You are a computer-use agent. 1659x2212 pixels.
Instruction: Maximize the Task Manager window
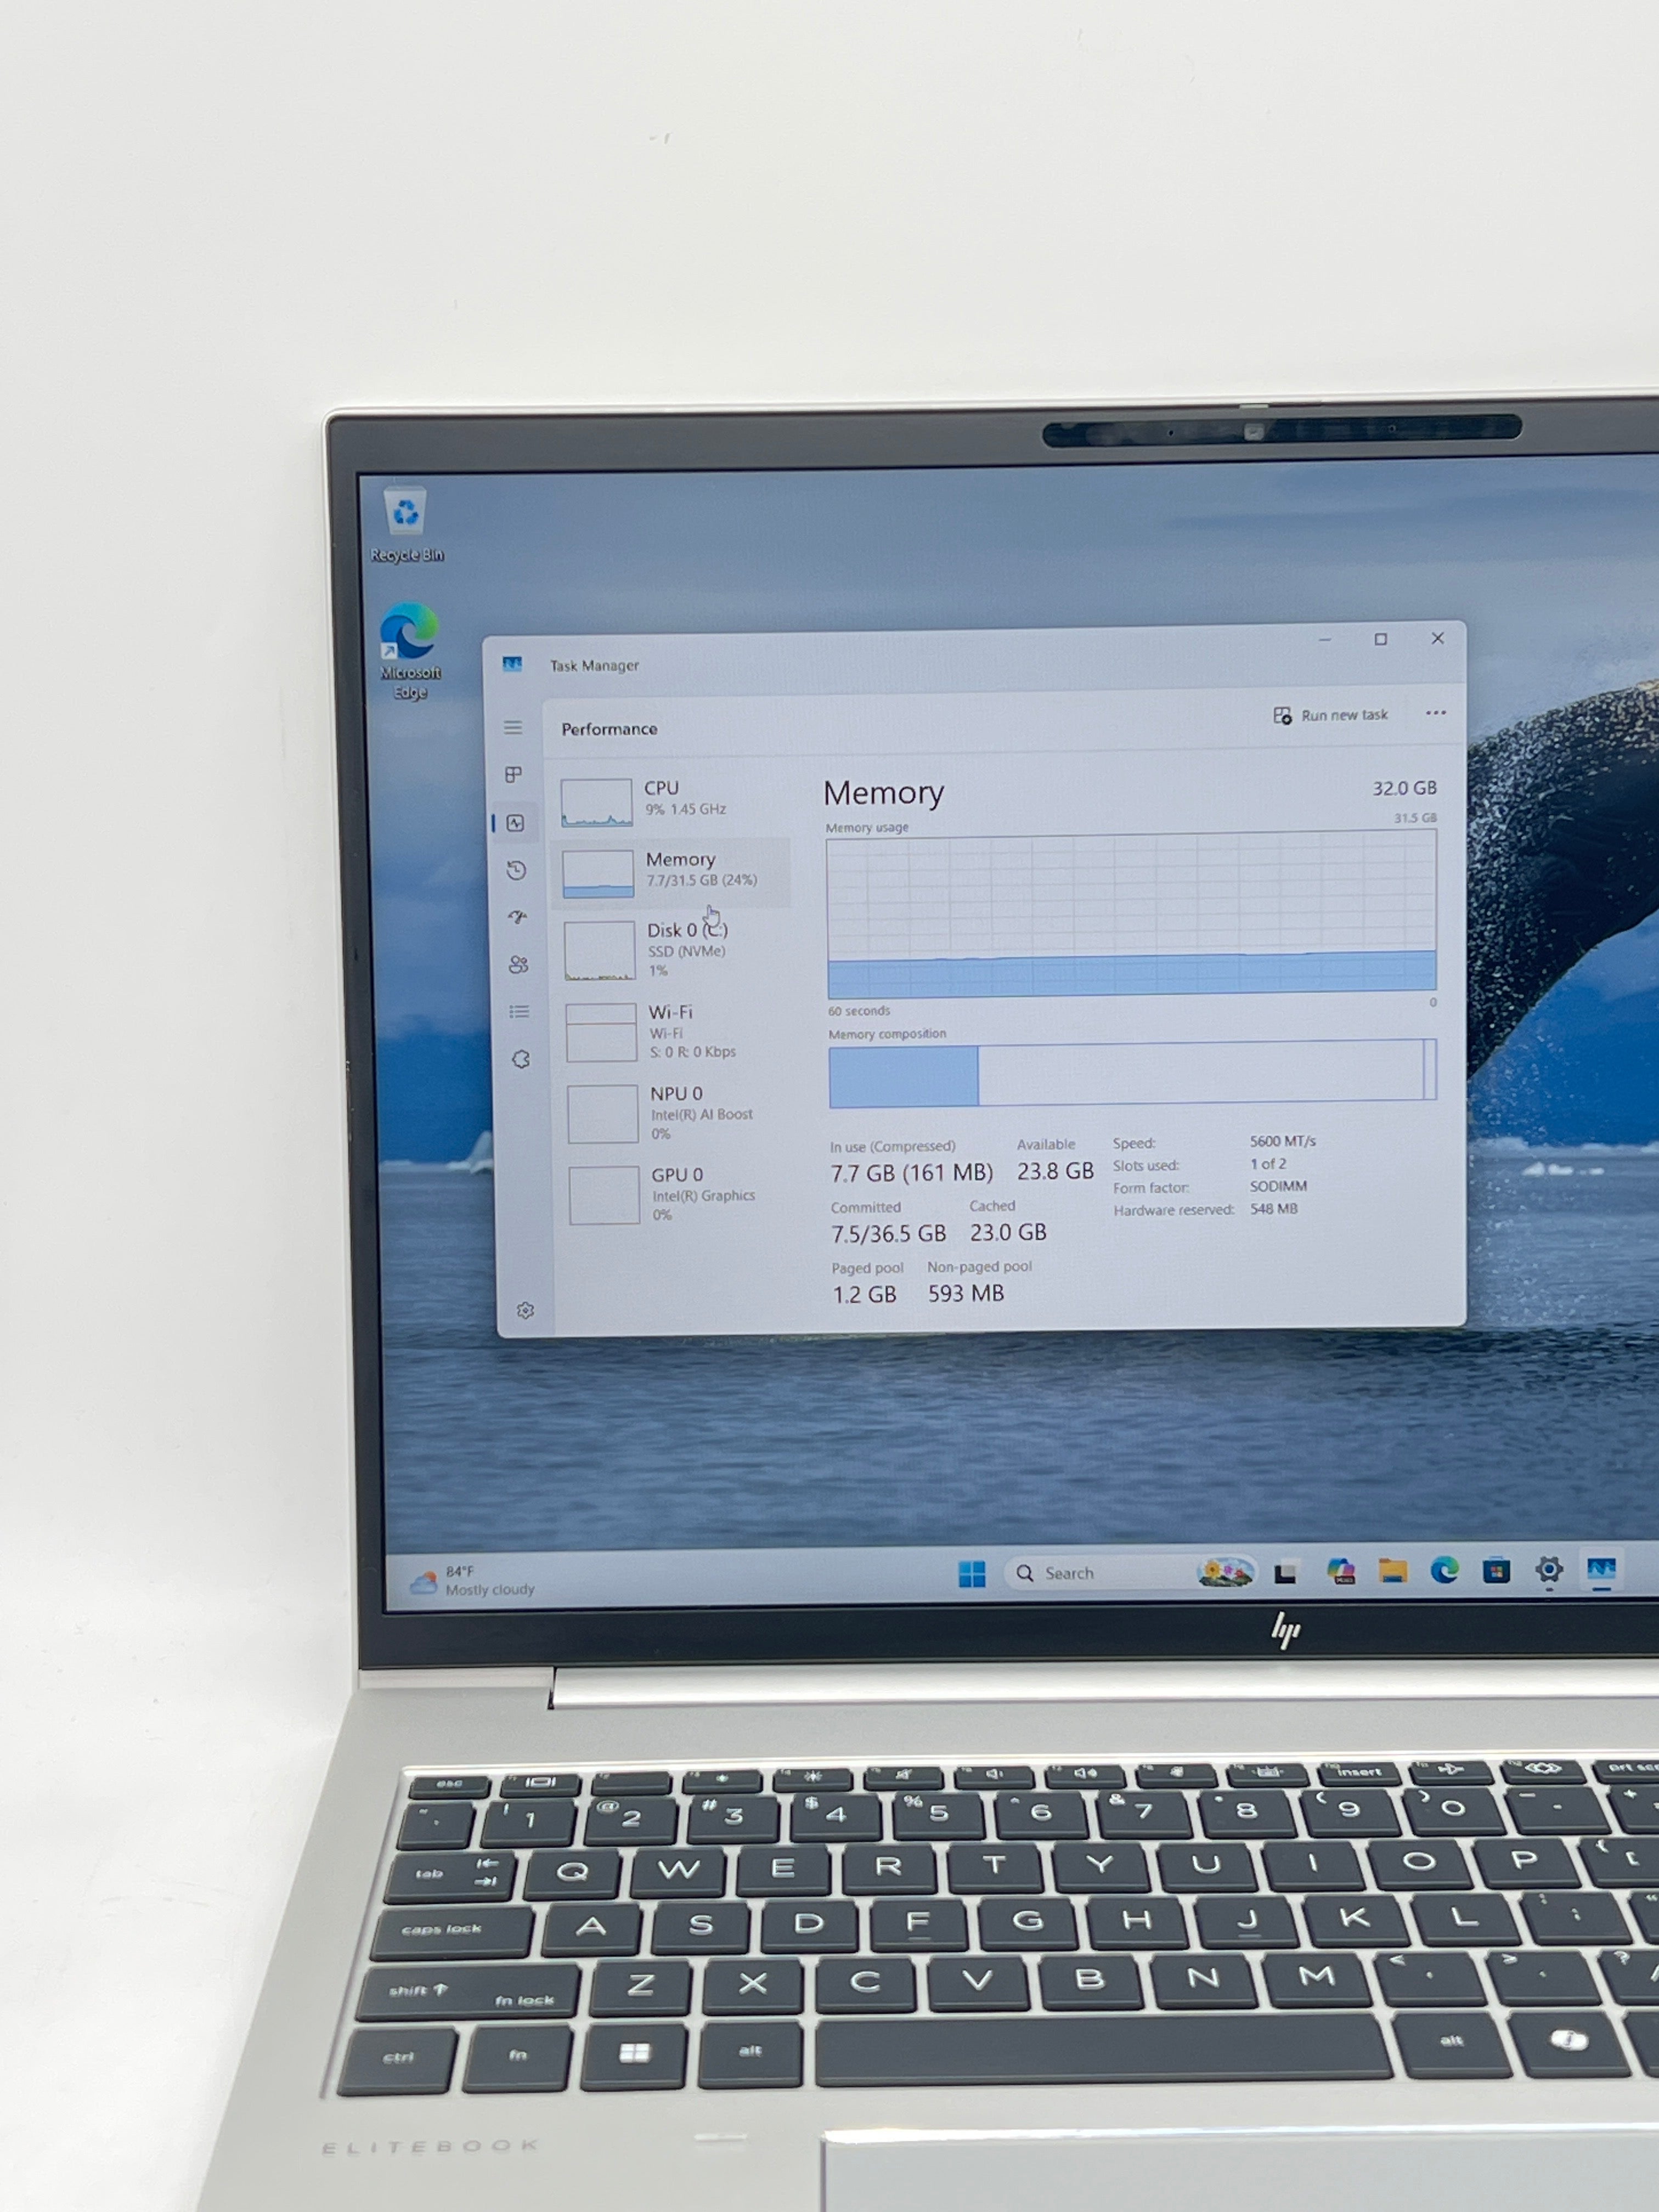coord(1380,639)
